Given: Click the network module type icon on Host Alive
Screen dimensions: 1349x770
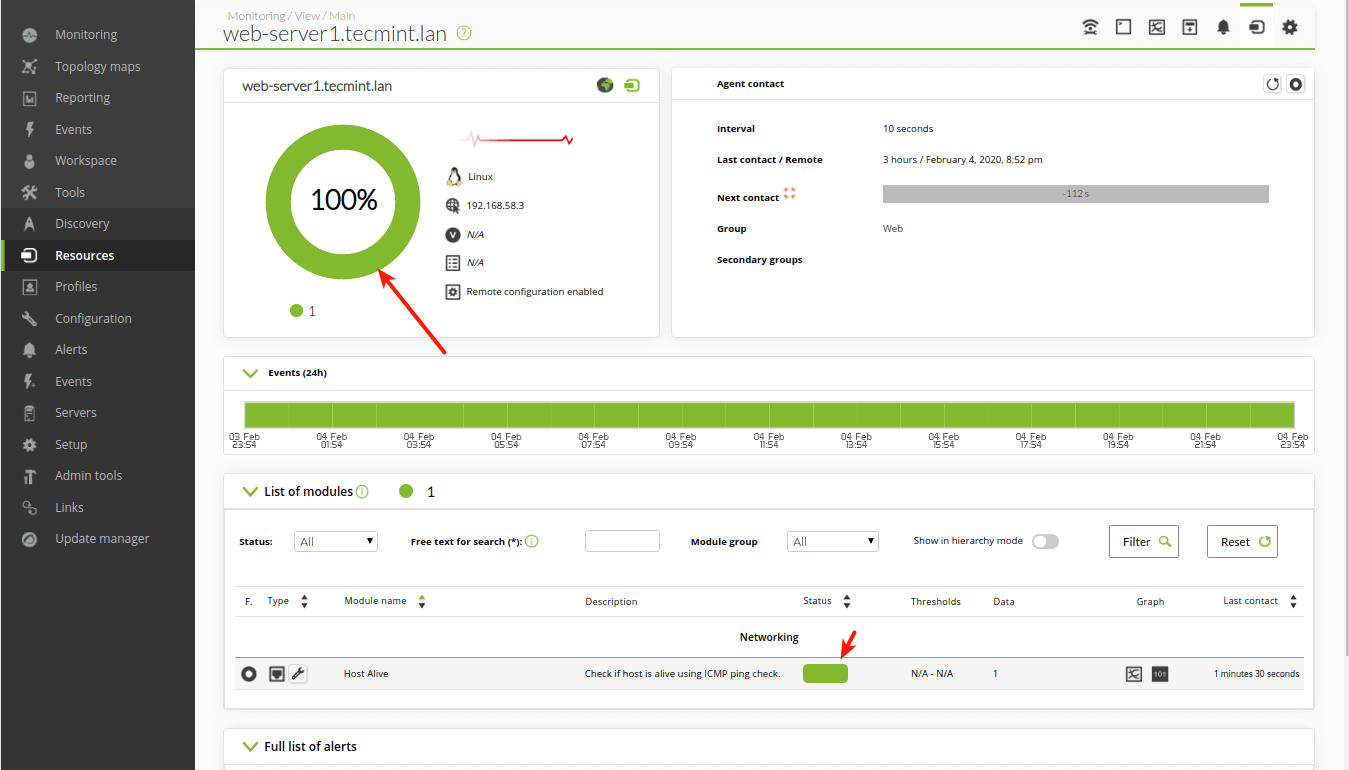Looking at the screenshot, I should click(277, 674).
